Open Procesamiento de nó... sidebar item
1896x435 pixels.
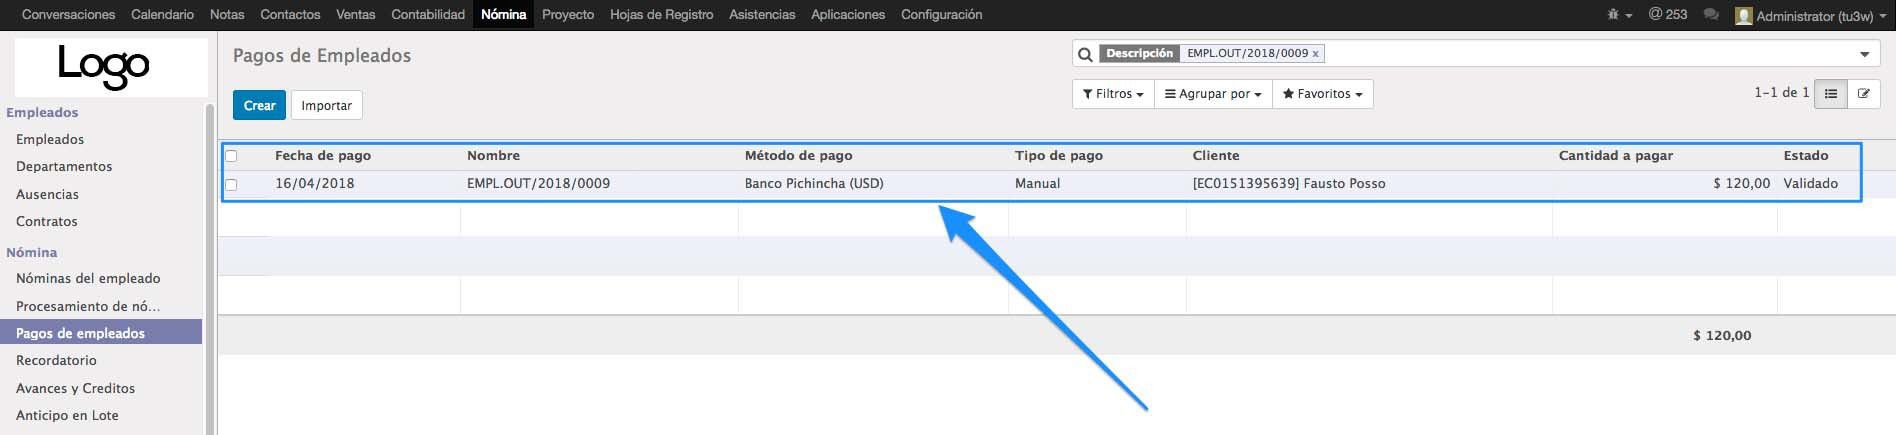[x=88, y=306]
